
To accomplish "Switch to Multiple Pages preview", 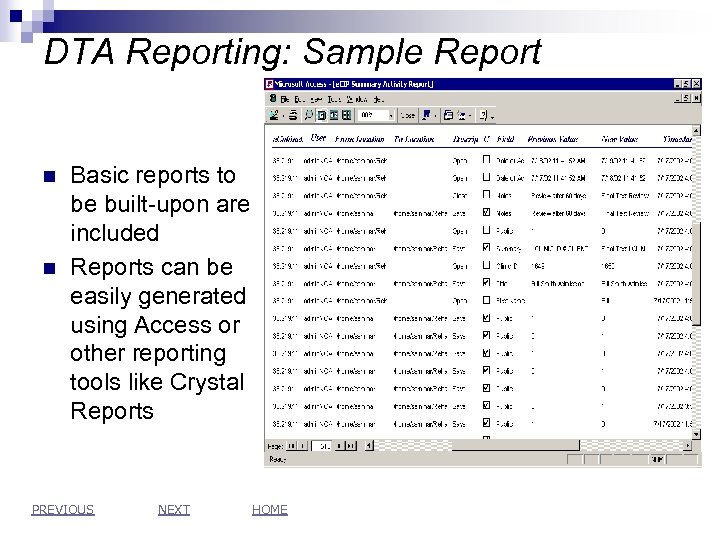I will pyautogui.click(x=346, y=115).
